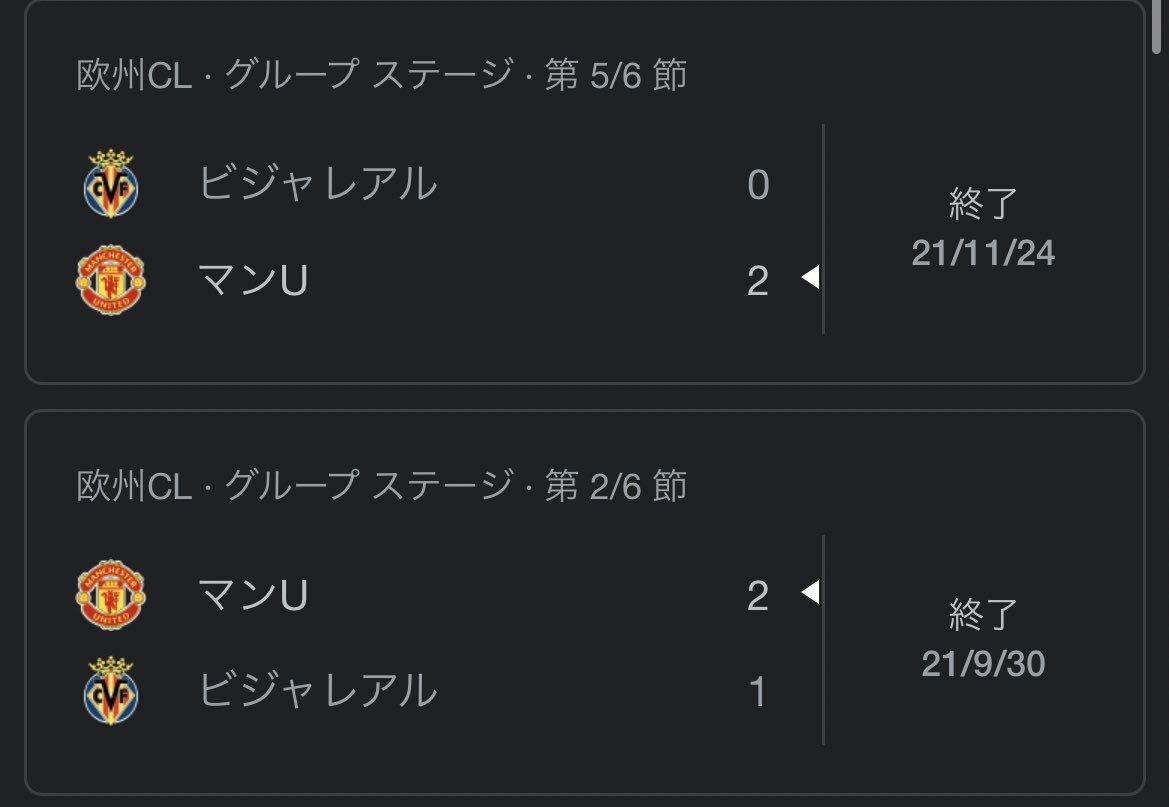Viewport: 1169px width, 807px height.
Task: Click Villarreal crest in 21/11/24 match
Action: 111,183
